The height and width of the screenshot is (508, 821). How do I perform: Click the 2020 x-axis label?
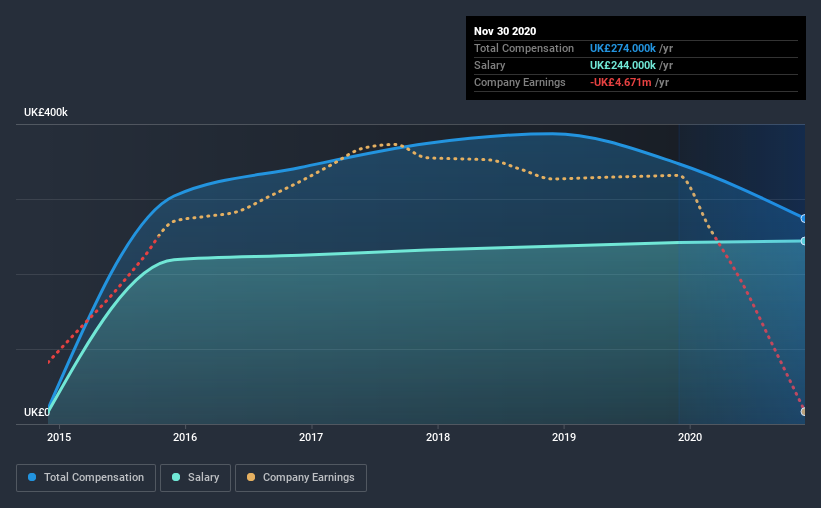pyautogui.click(x=690, y=437)
